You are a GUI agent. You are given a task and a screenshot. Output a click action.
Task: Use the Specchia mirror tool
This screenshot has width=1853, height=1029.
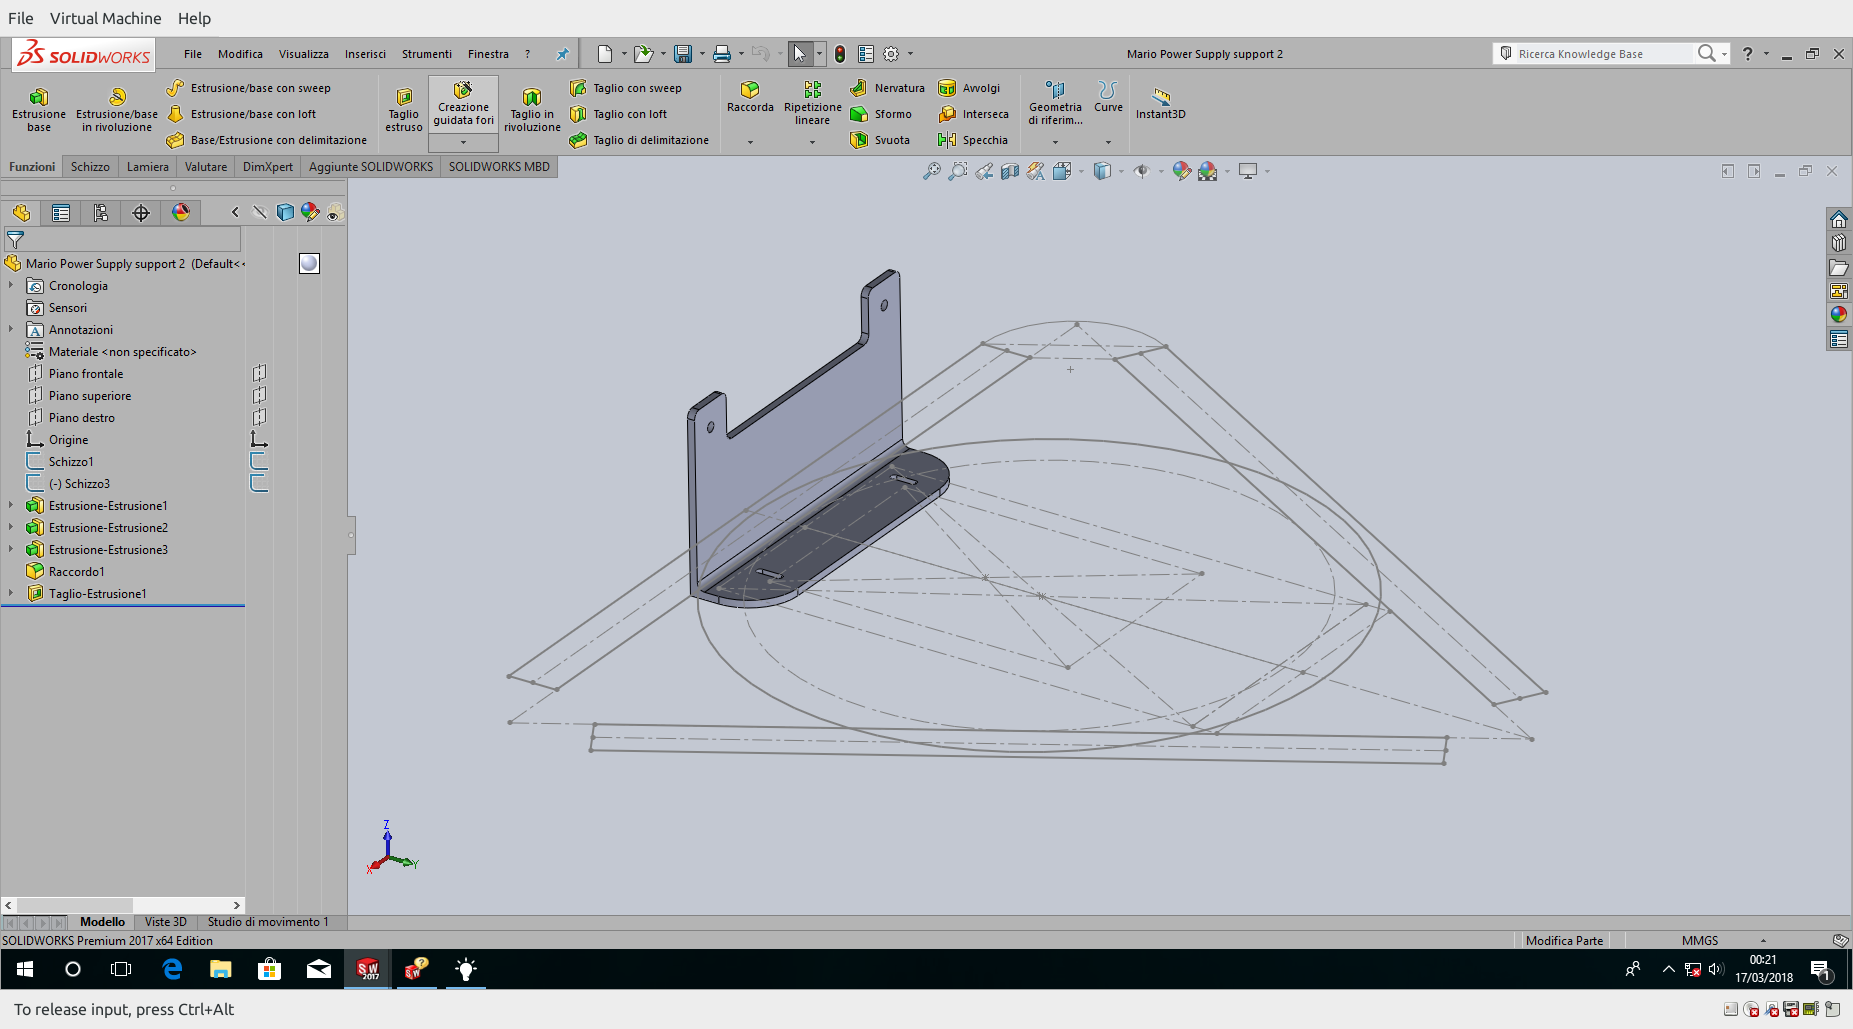973,140
